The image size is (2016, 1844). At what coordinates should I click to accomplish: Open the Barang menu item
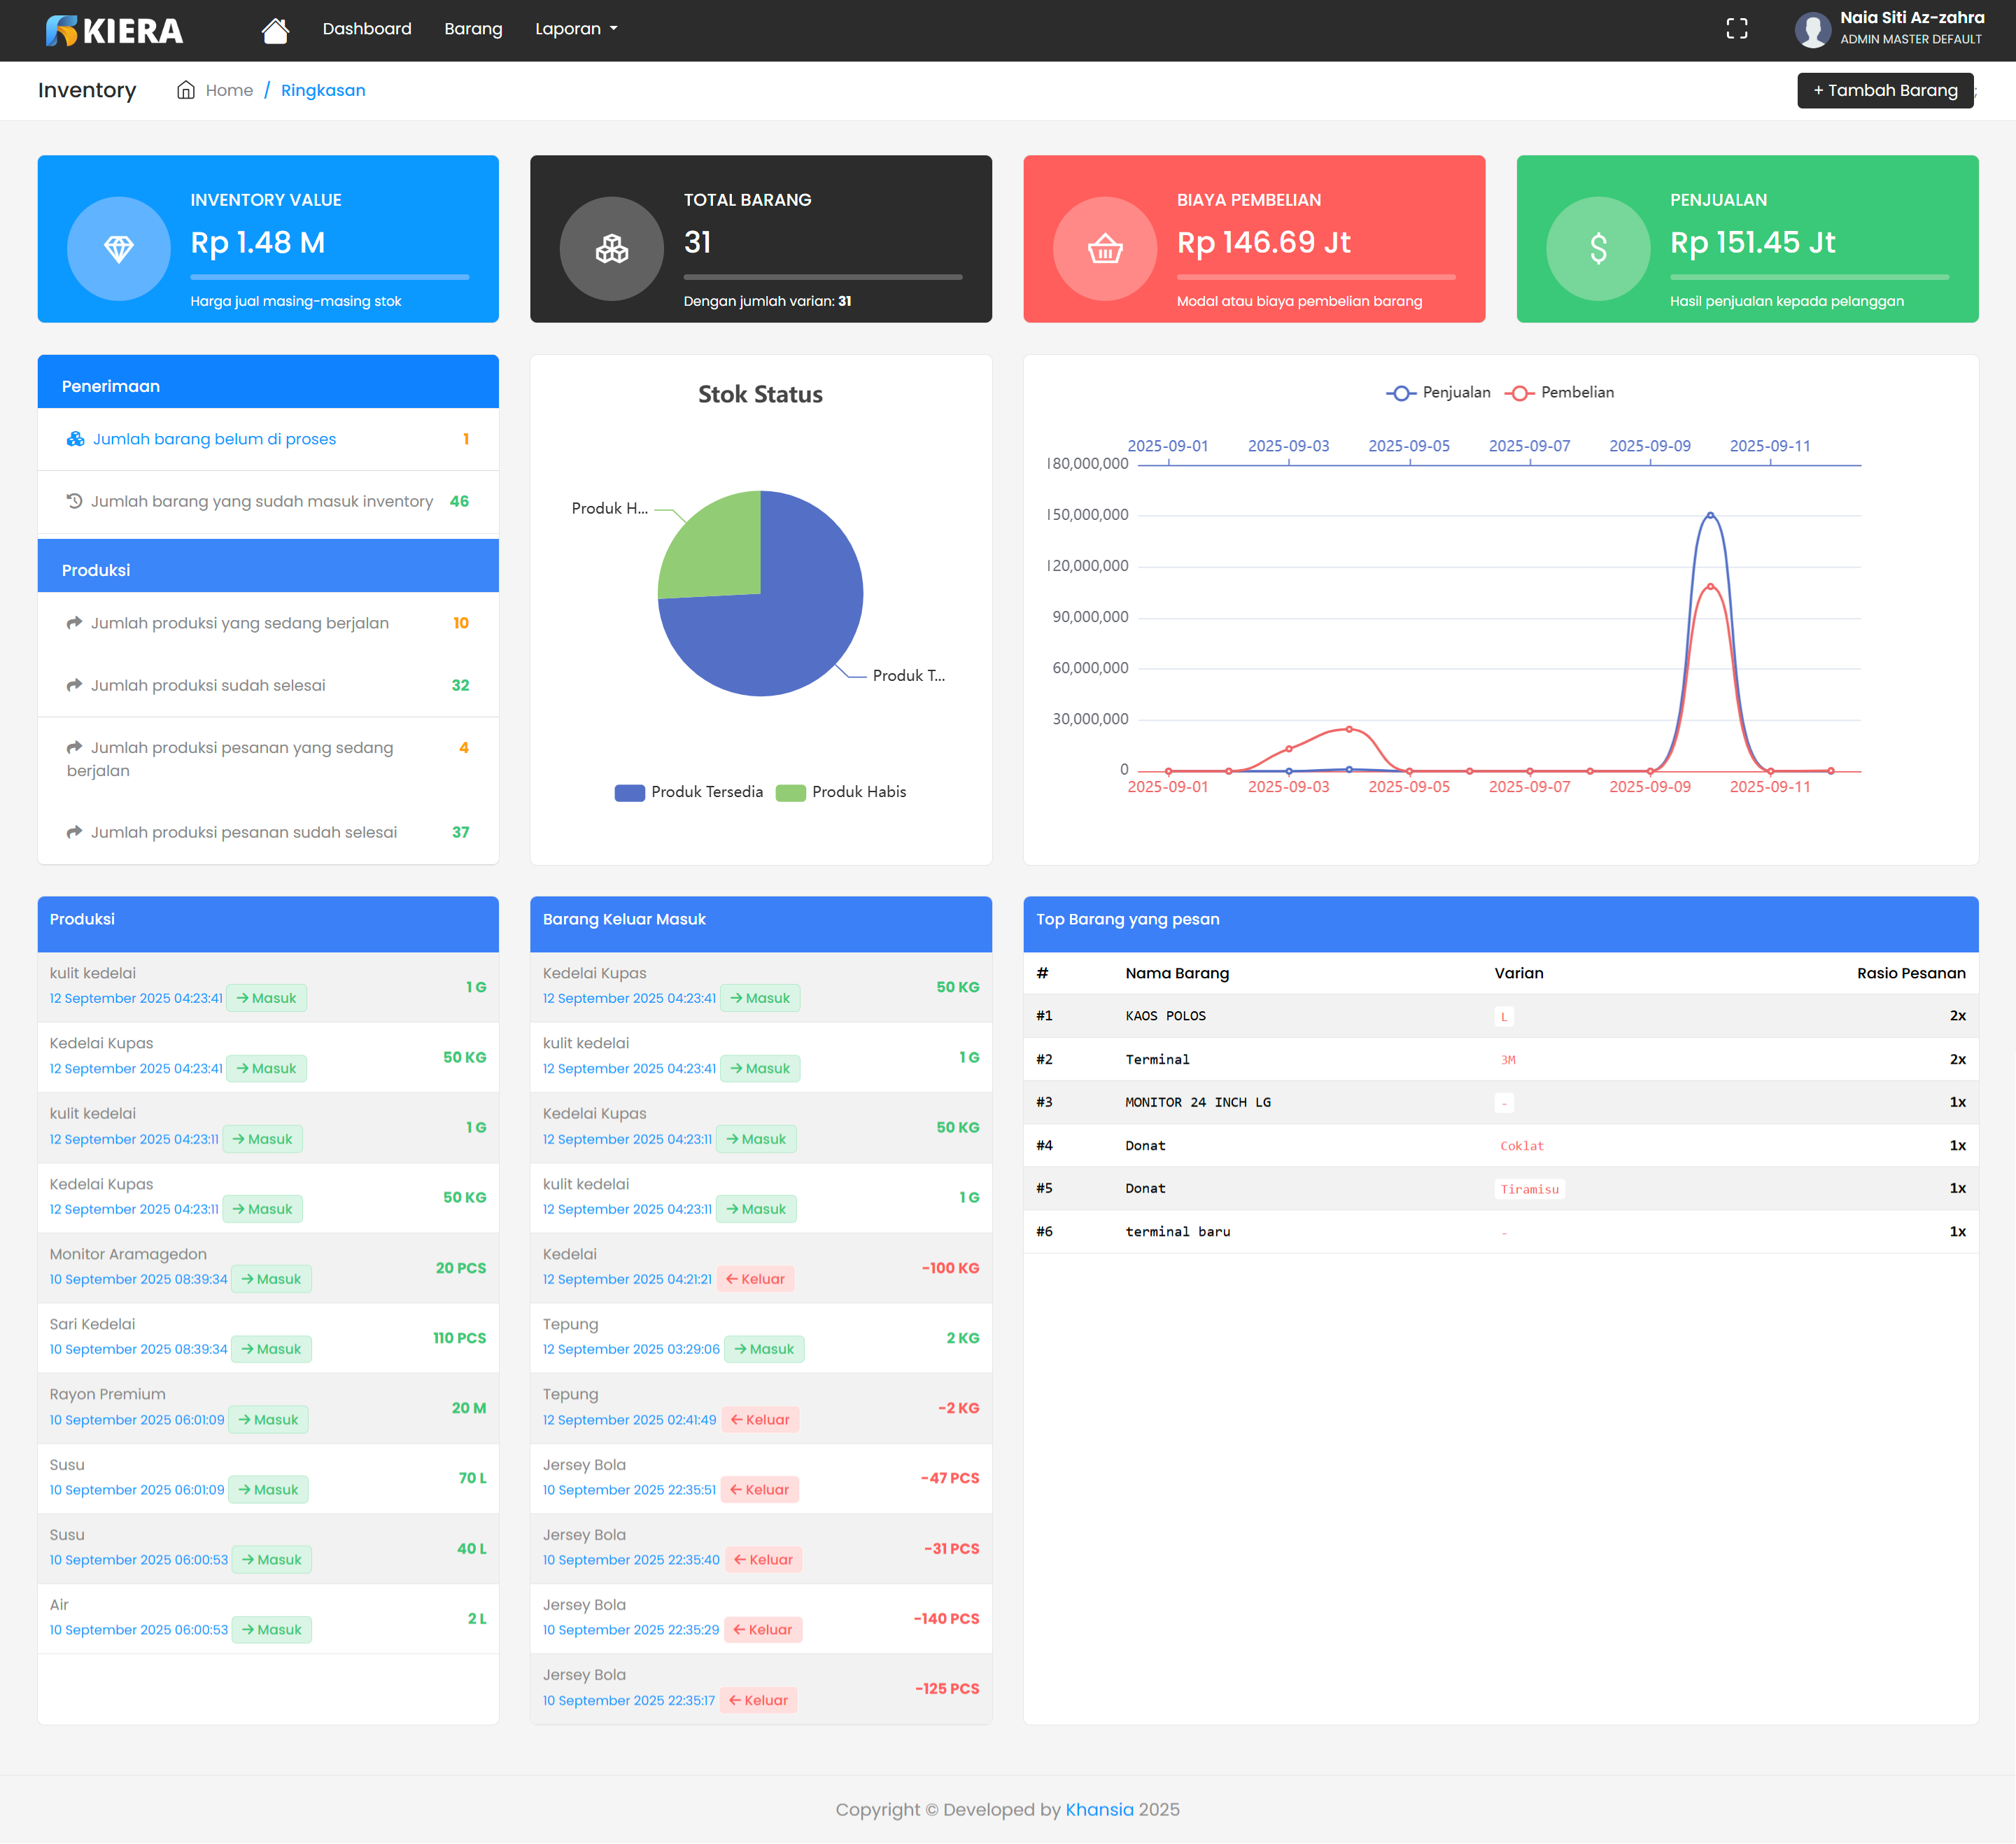473,29
